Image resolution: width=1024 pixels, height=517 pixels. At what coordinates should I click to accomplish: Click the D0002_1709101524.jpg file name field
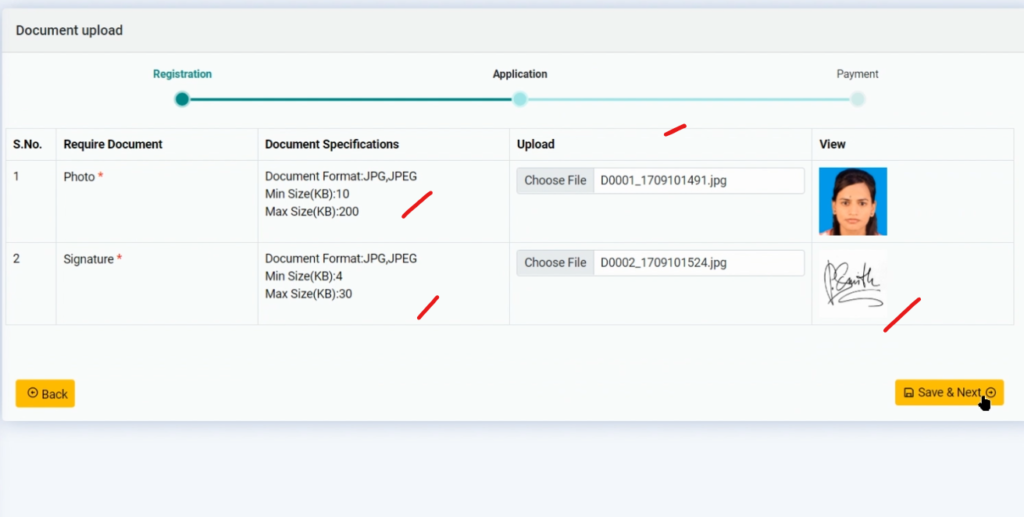point(698,263)
